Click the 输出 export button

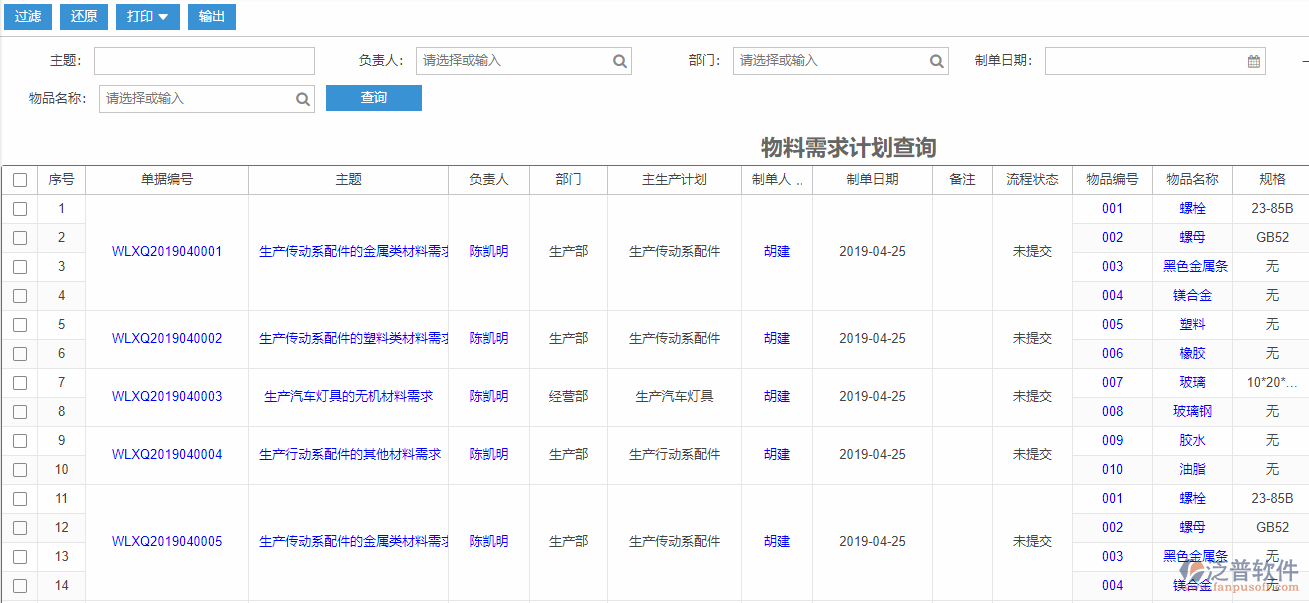tap(211, 17)
